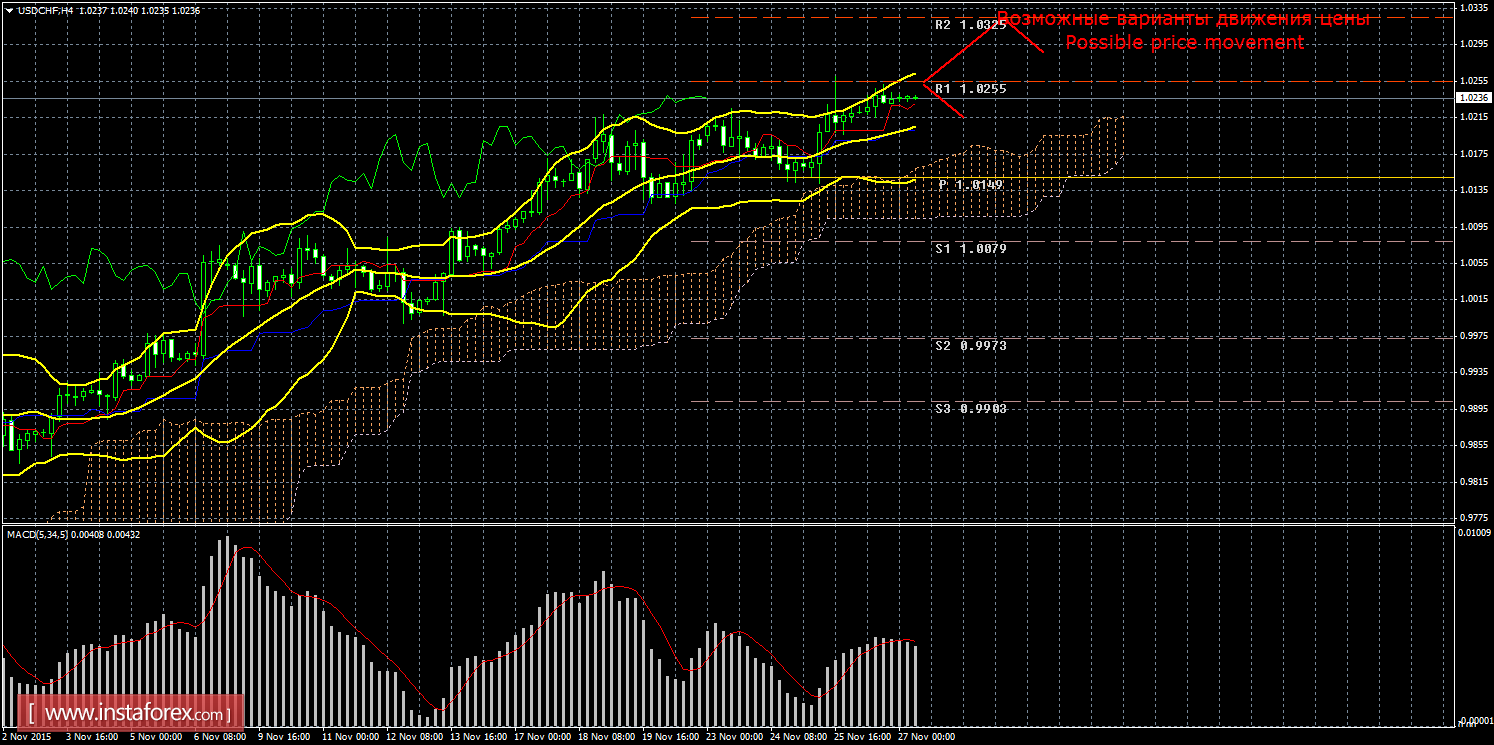Click the Russian 'Возможные варианты движения цены' annotation

[1183, 19]
